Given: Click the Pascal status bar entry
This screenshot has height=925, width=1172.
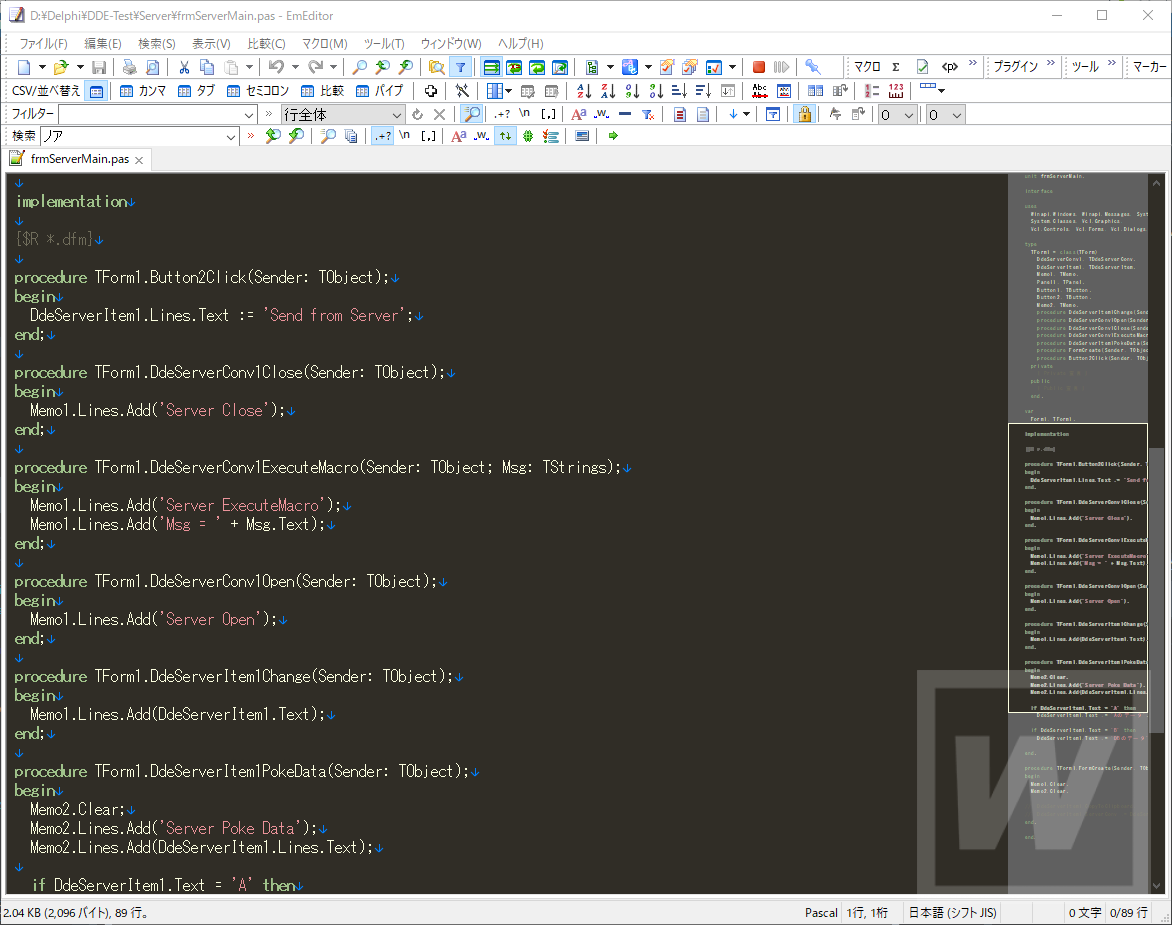Looking at the screenshot, I should tap(821, 912).
